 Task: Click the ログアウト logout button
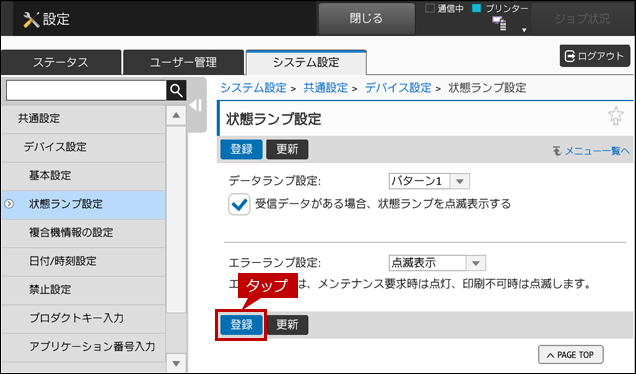point(595,56)
